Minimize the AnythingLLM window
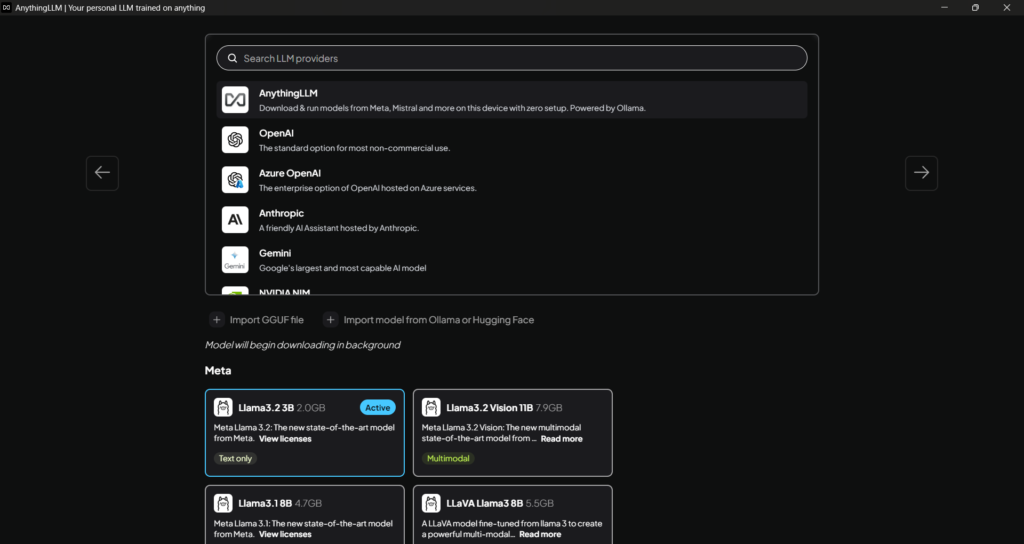Screen dimensions: 1024x544 tap(944, 8)
